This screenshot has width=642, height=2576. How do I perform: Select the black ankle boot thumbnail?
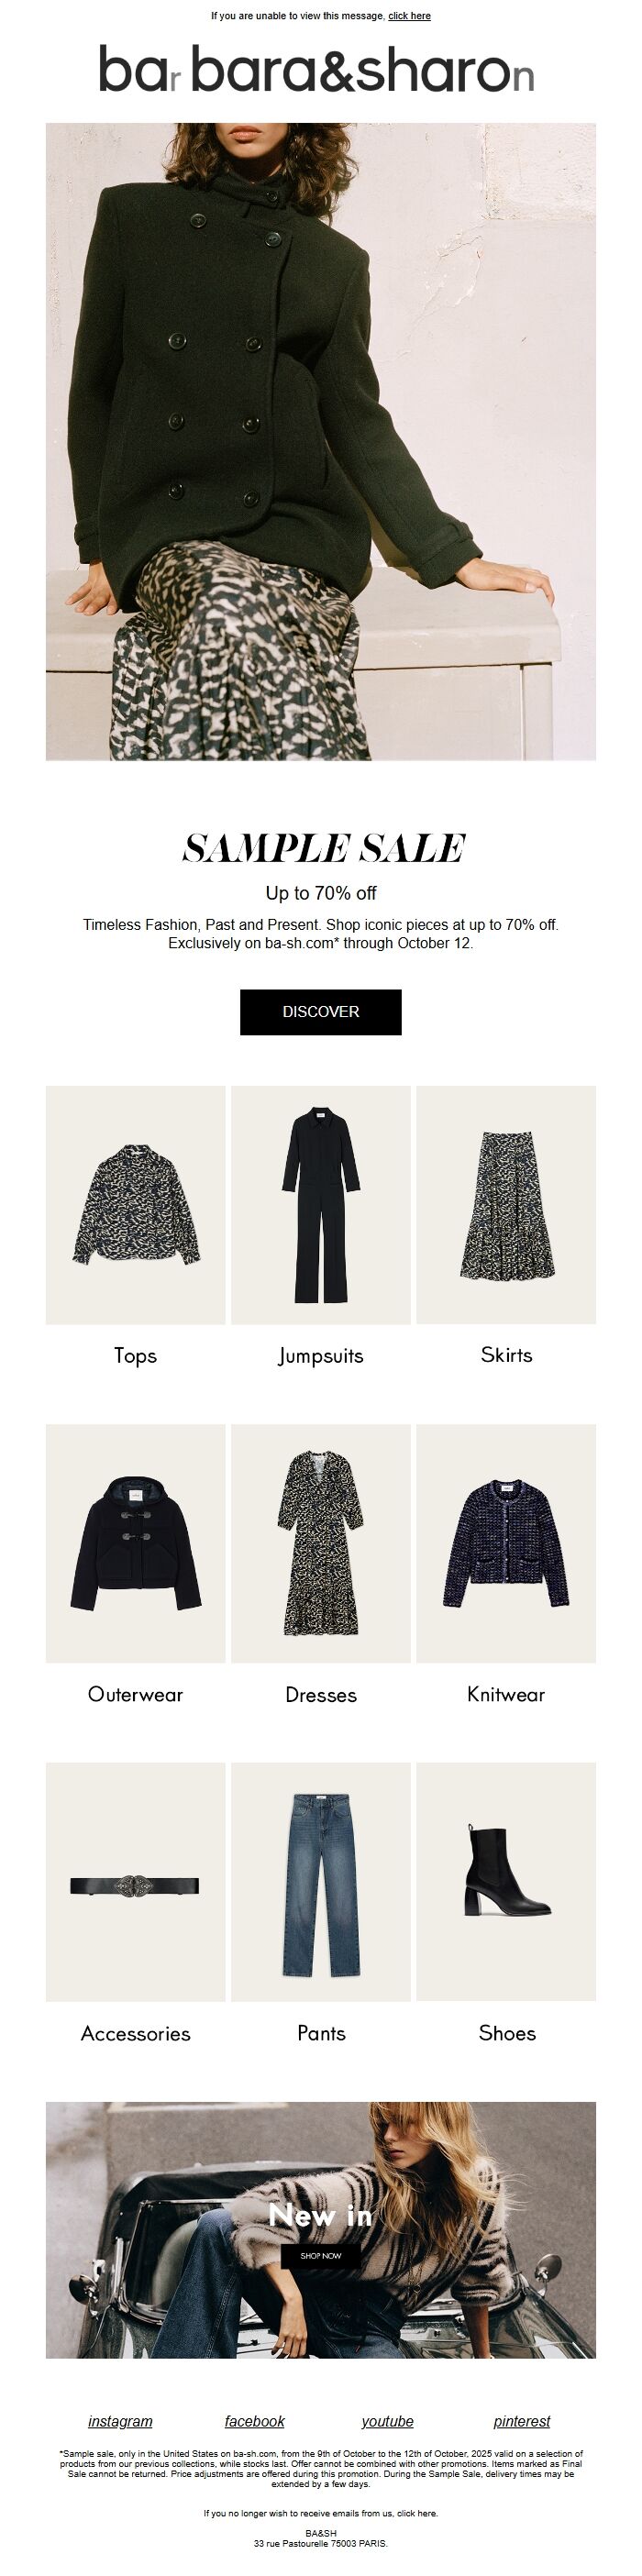506,1882
